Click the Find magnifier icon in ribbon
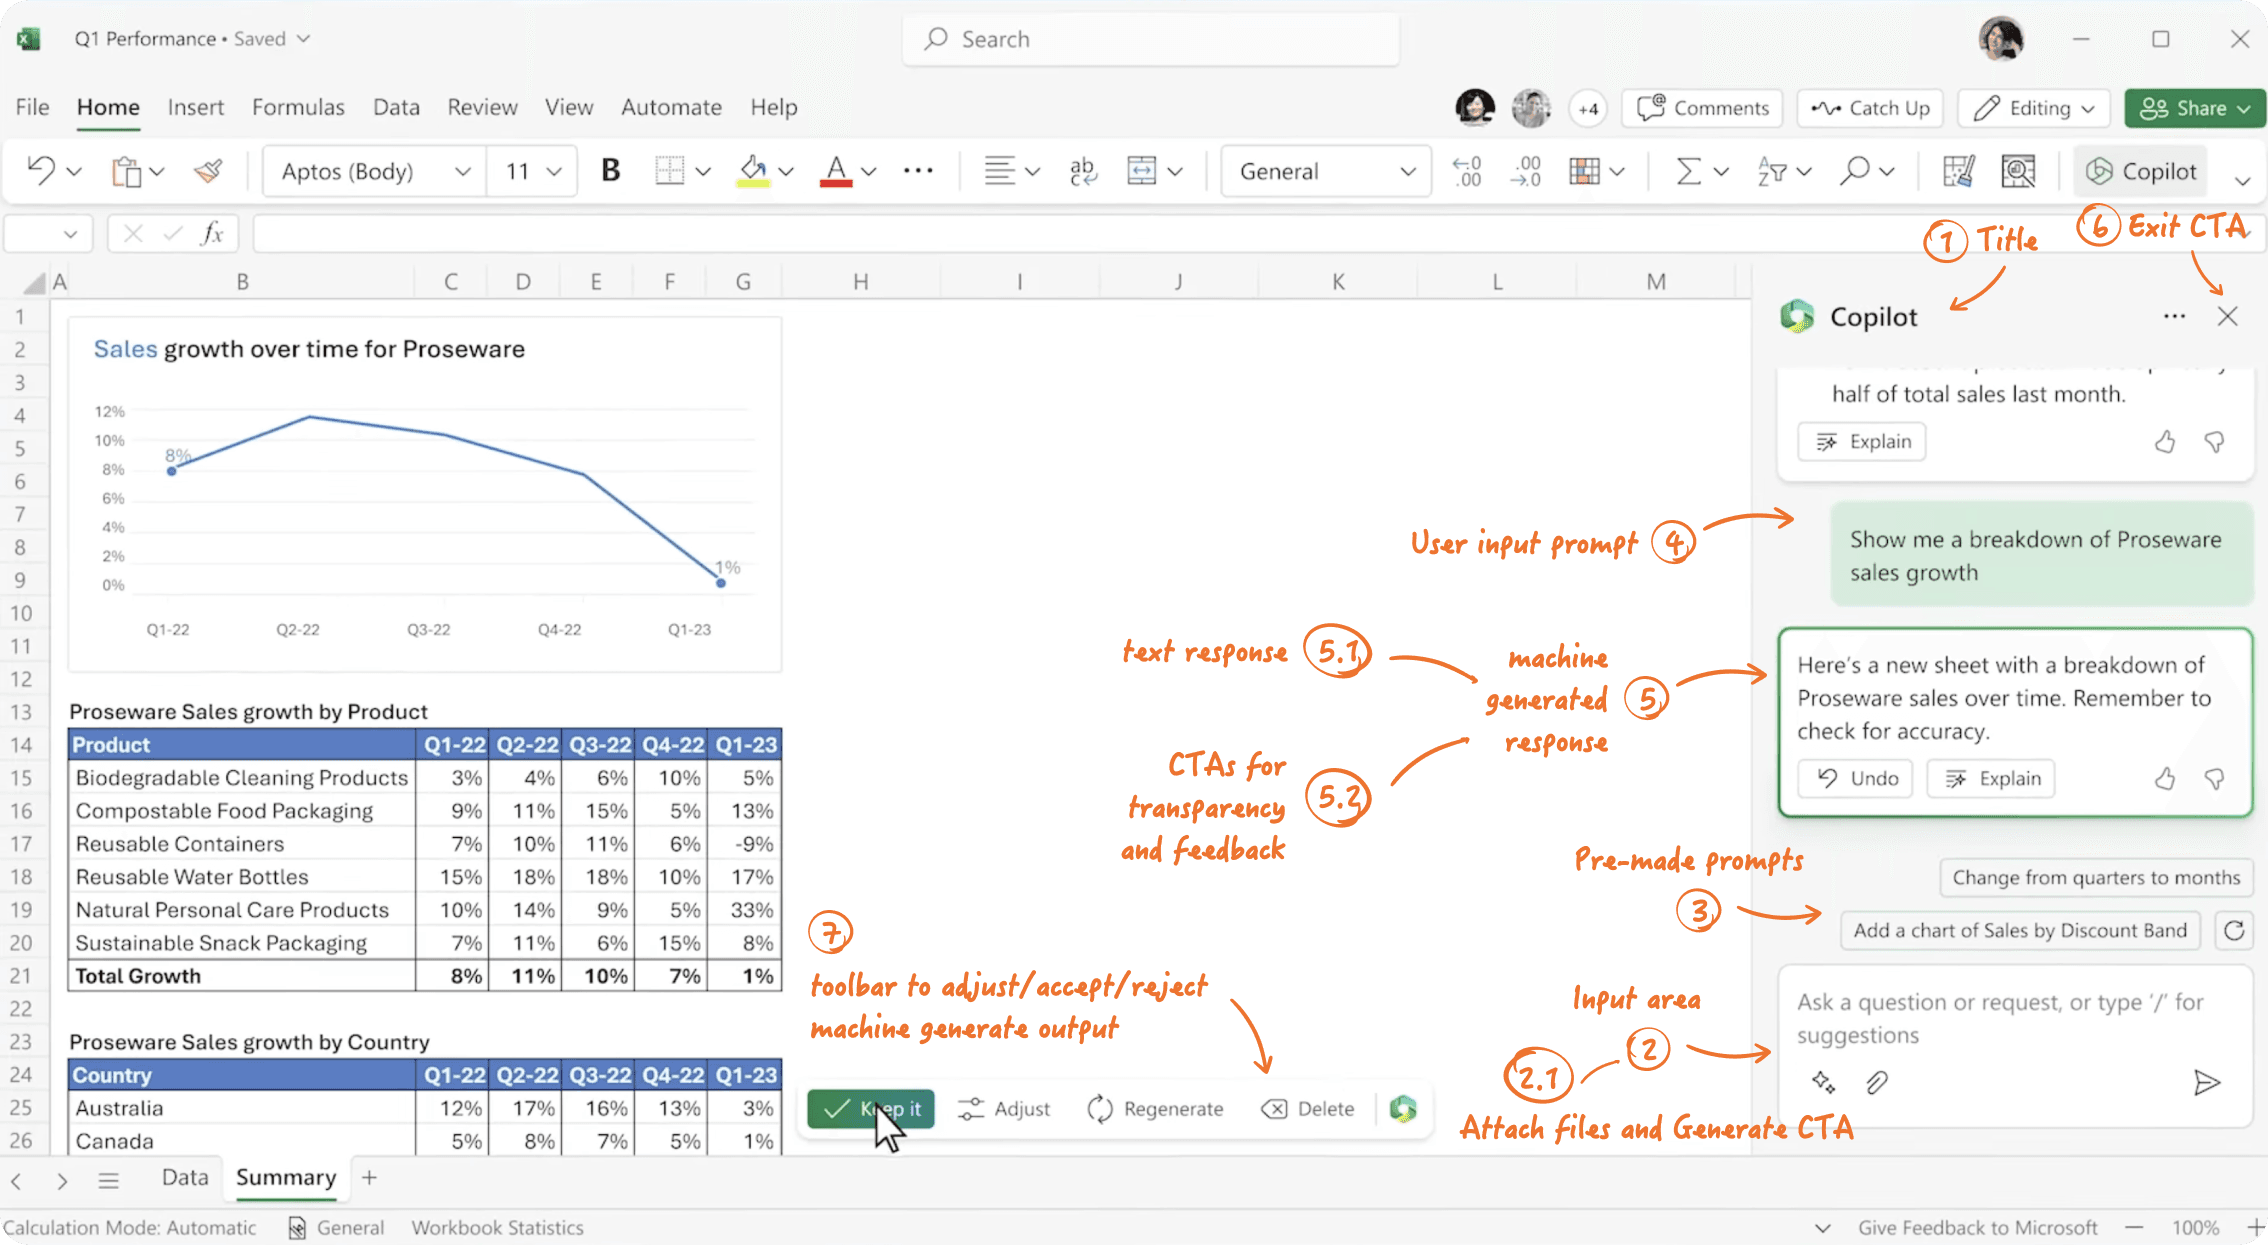The image size is (2268, 1245). [x=1854, y=171]
